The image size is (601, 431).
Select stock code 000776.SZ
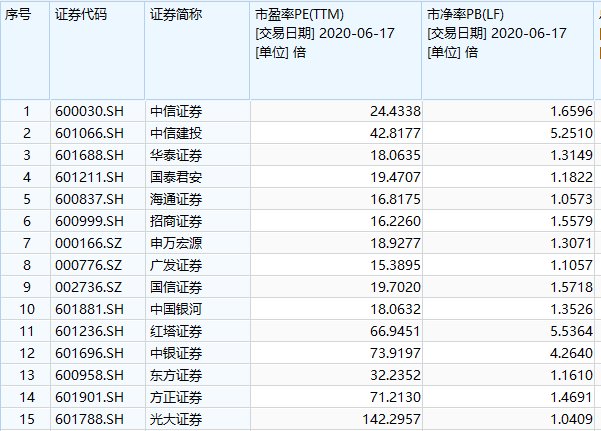pos(89,265)
